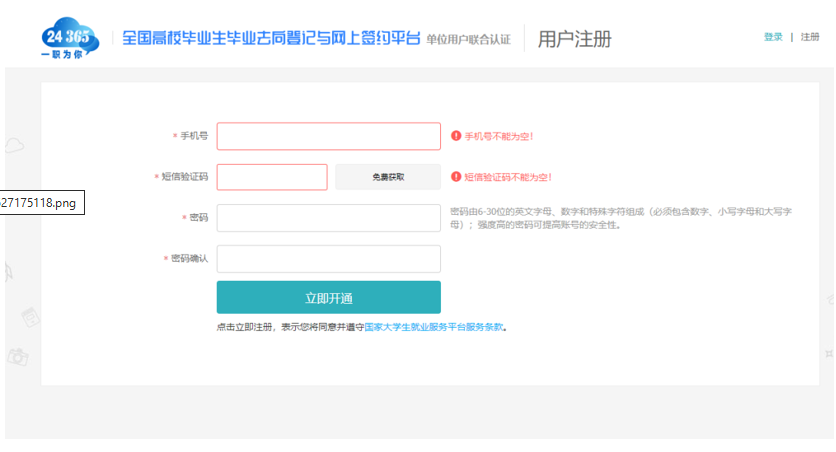Click the 24365 cloud logo
This screenshot has height=452, width=836.
tap(69, 37)
